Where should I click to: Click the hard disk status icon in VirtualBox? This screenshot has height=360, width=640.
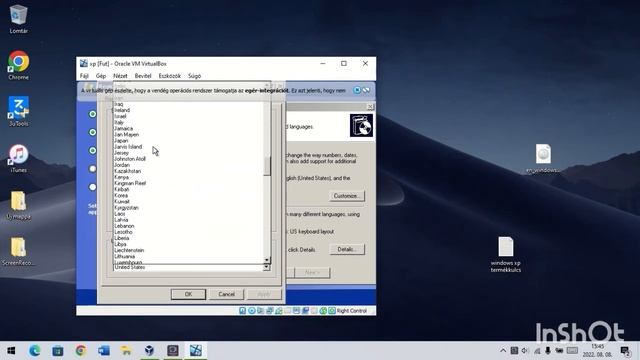[x=242, y=311]
